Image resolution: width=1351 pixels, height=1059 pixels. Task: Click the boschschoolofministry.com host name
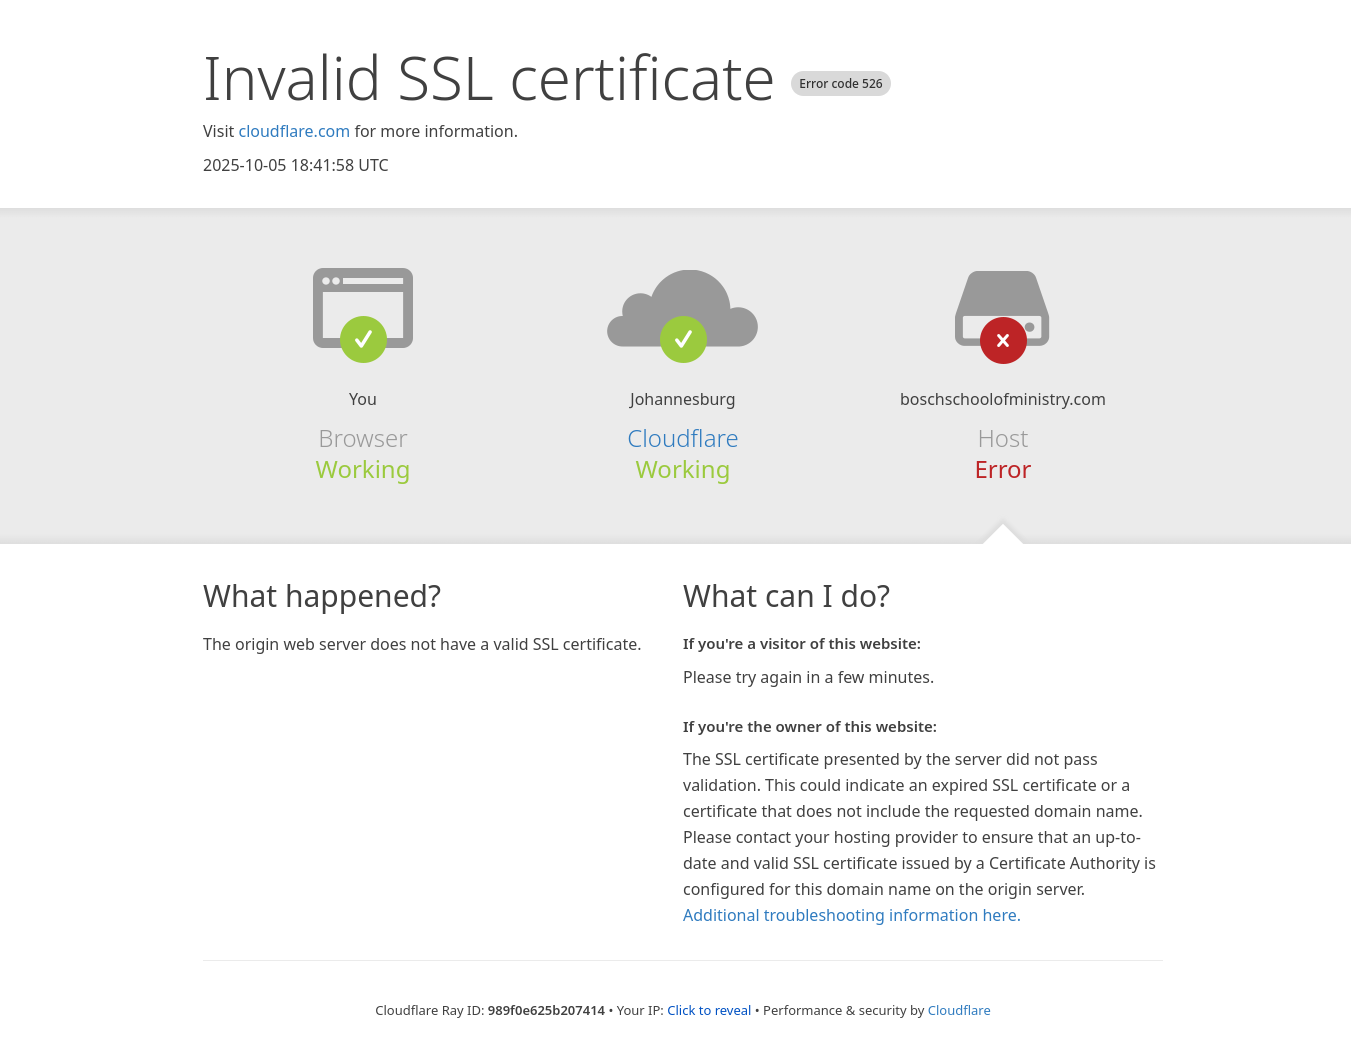[1002, 399]
